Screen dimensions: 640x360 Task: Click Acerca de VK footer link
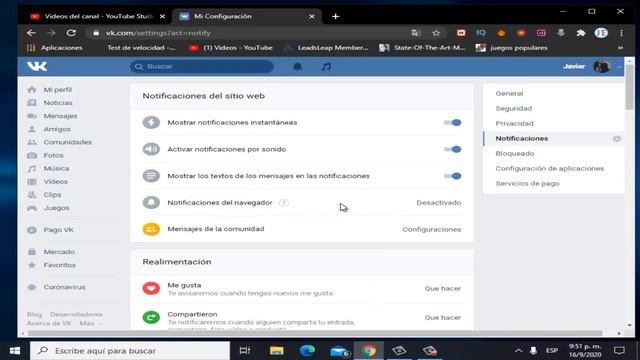coord(49,323)
